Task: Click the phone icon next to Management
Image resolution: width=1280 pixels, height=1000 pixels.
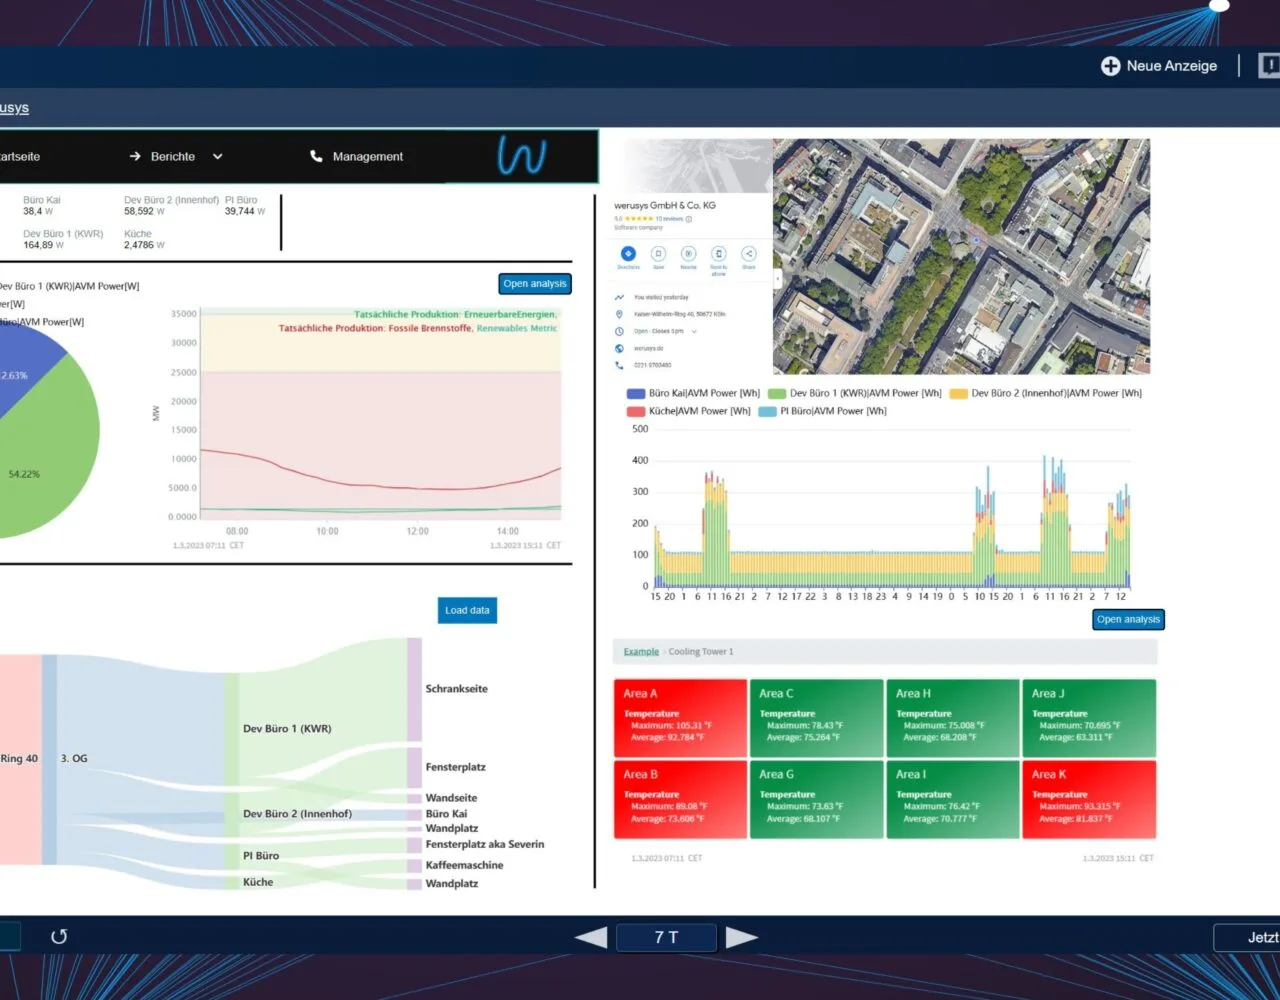Action: click(314, 156)
